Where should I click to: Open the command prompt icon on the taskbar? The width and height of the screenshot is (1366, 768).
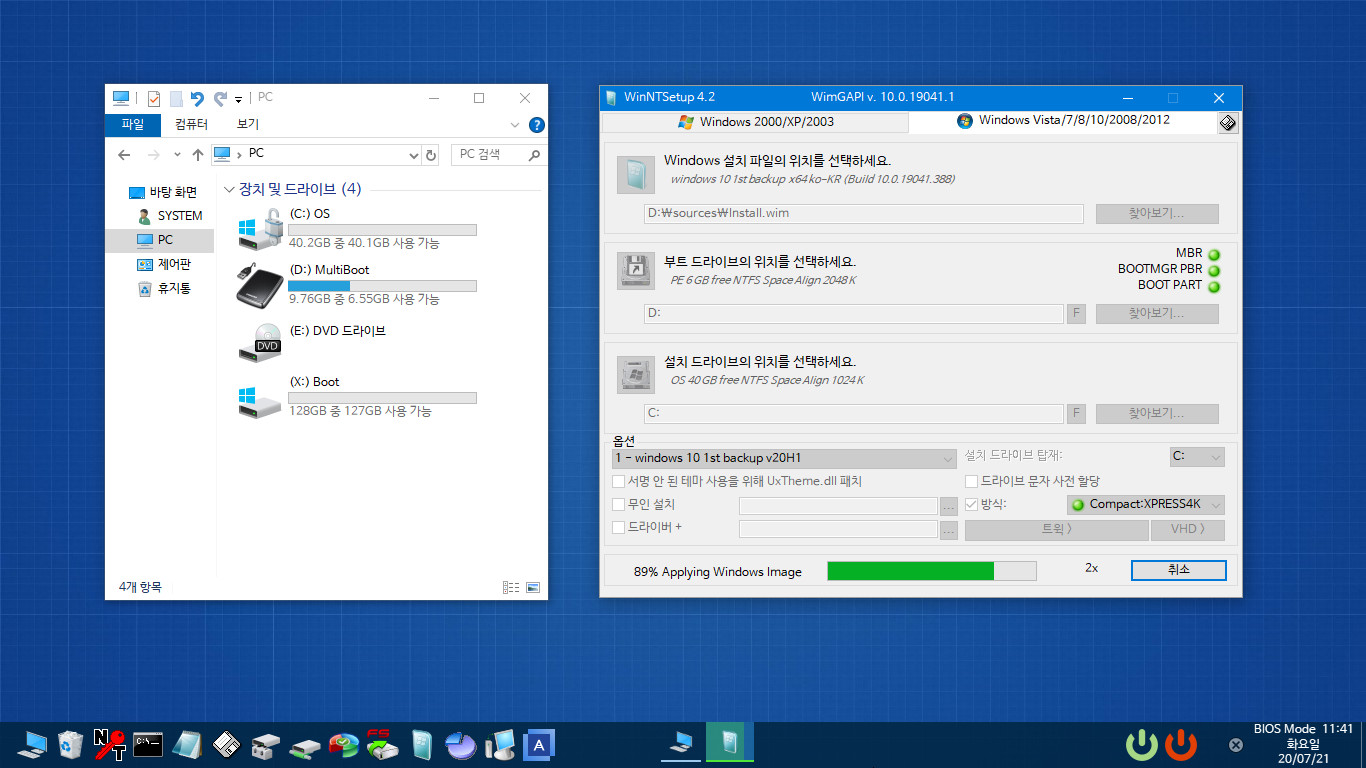[148, 742]
